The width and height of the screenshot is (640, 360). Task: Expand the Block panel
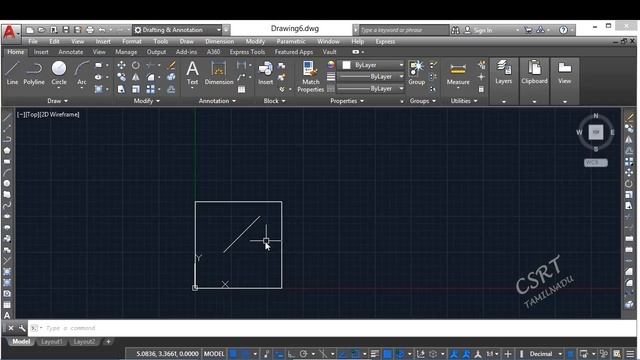click(x=274, y=101)
